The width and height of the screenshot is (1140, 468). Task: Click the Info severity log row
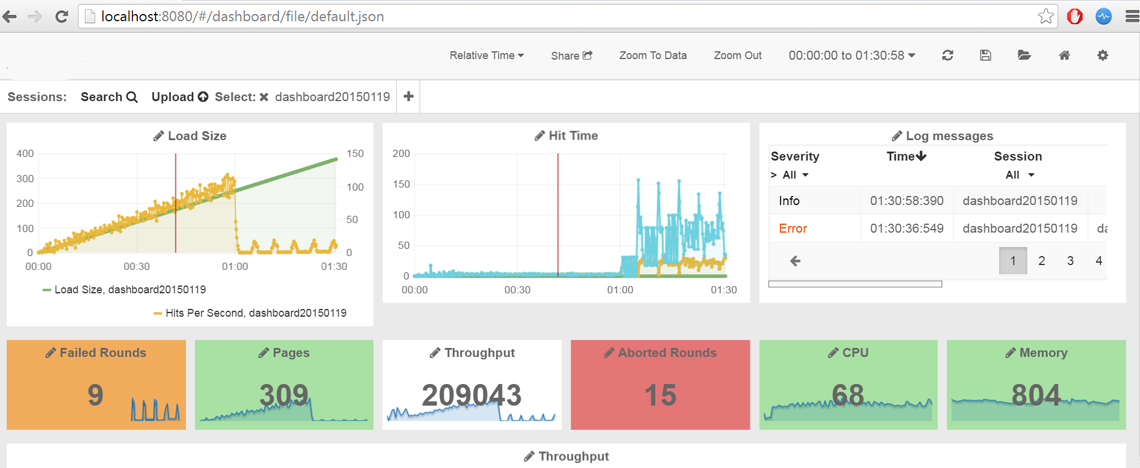pyautogui.click(x=938, y=201)
